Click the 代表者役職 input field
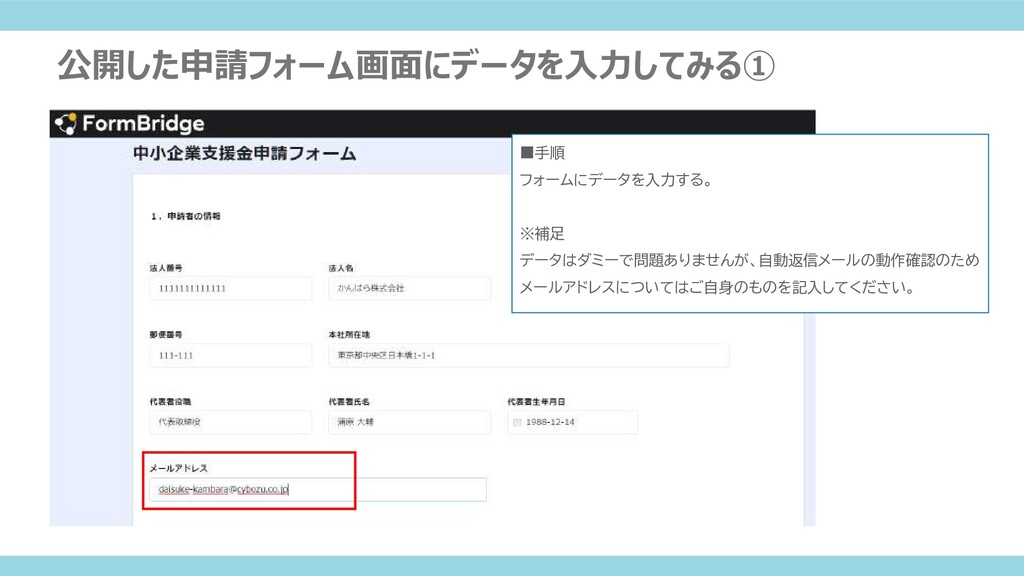 point(231,423)
